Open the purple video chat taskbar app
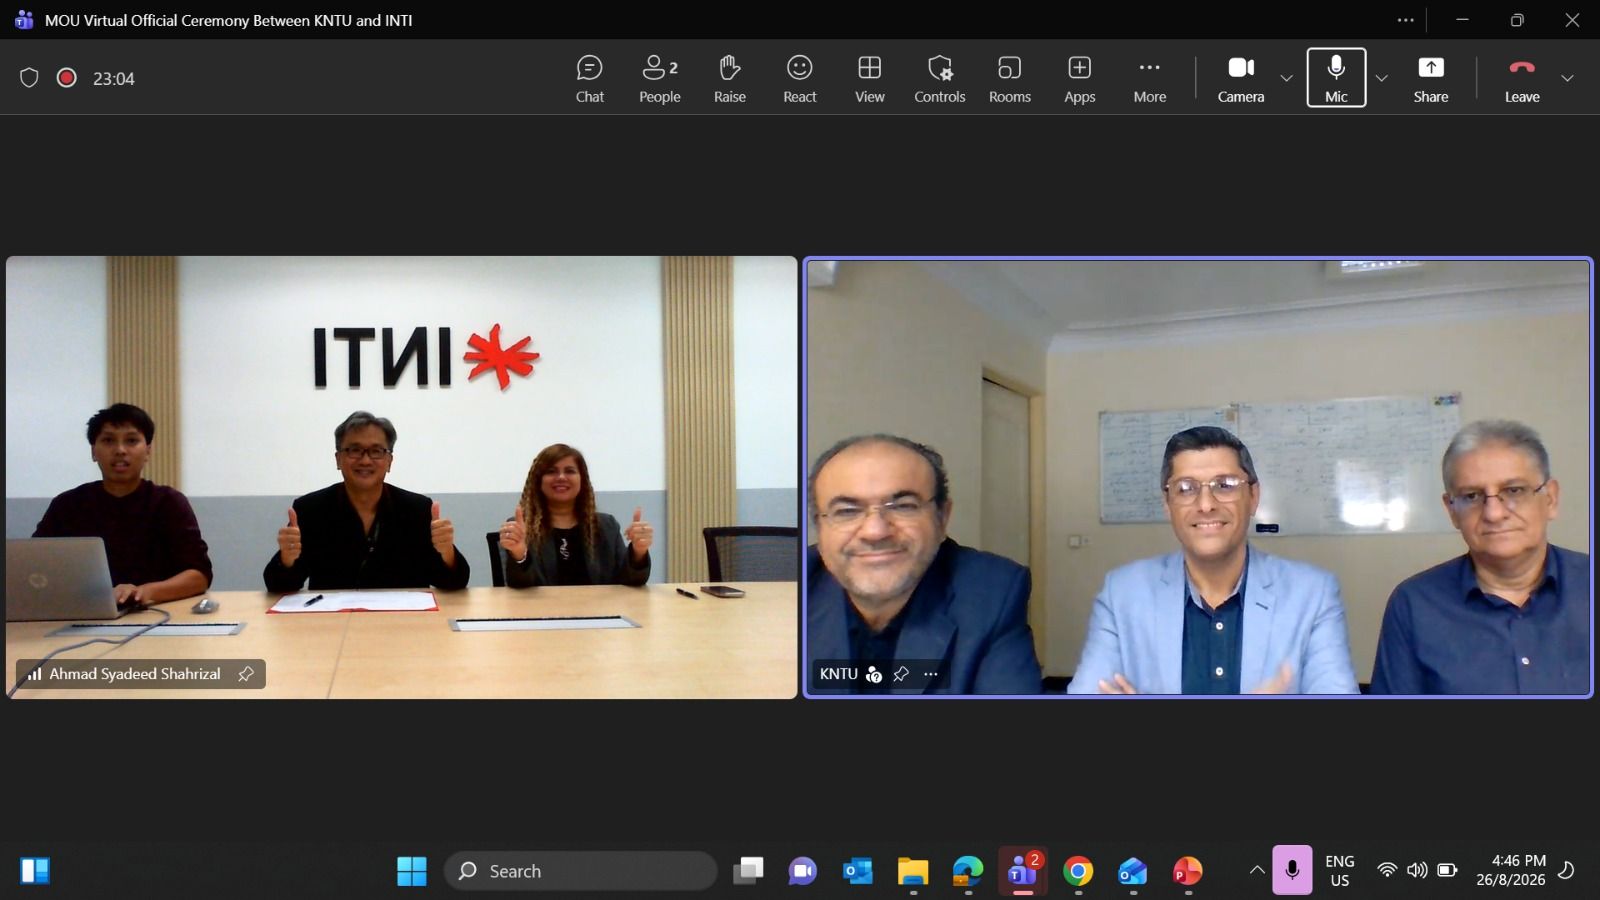The height and width of the screenshot is (900, 1600). (803, 871)
